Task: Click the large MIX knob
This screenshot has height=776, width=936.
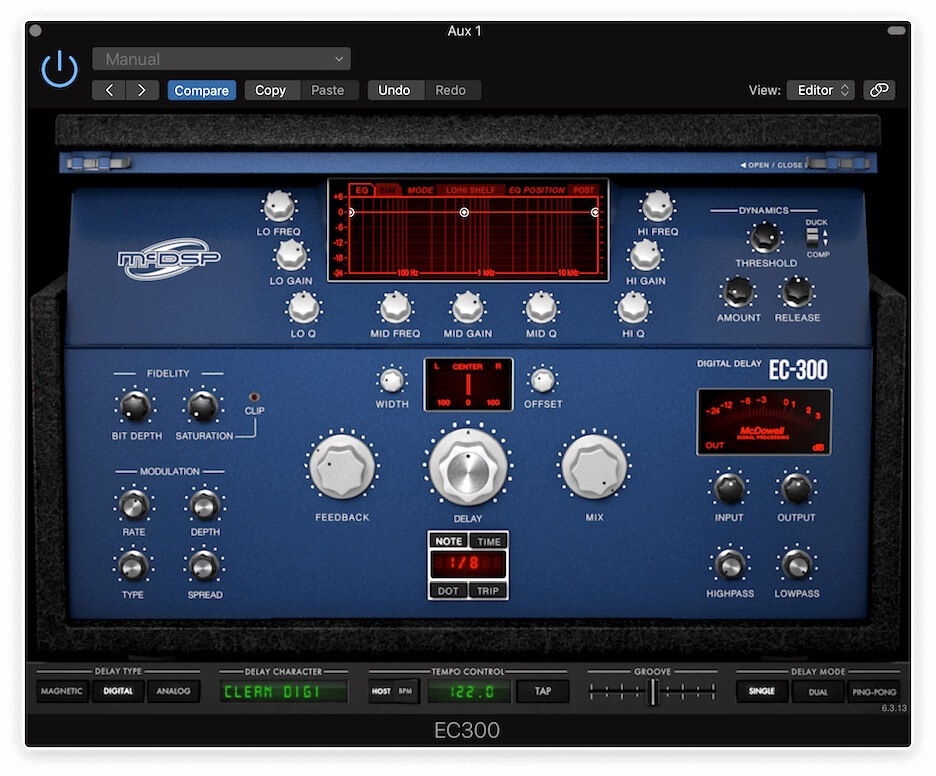Action: (x=595, y=466)
